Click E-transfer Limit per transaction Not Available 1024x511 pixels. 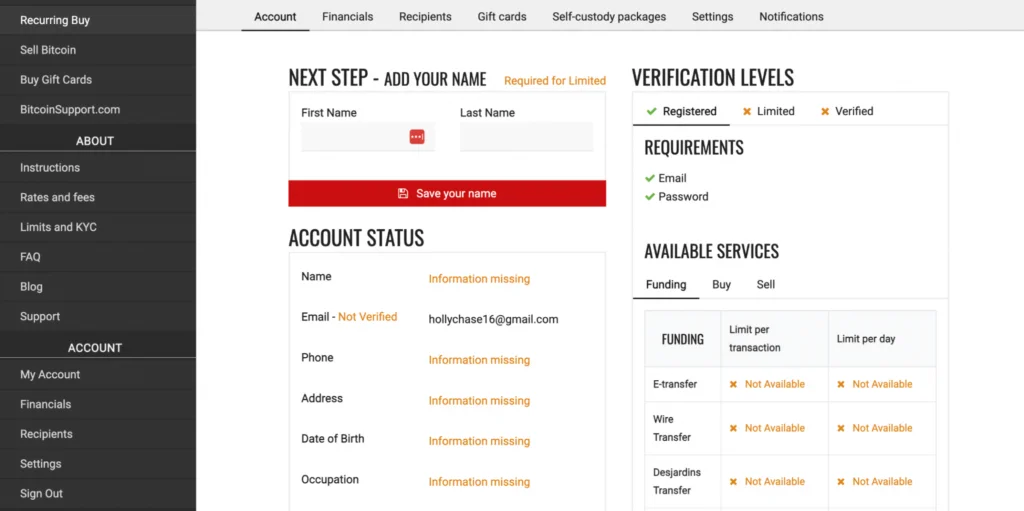click(767, 384)
